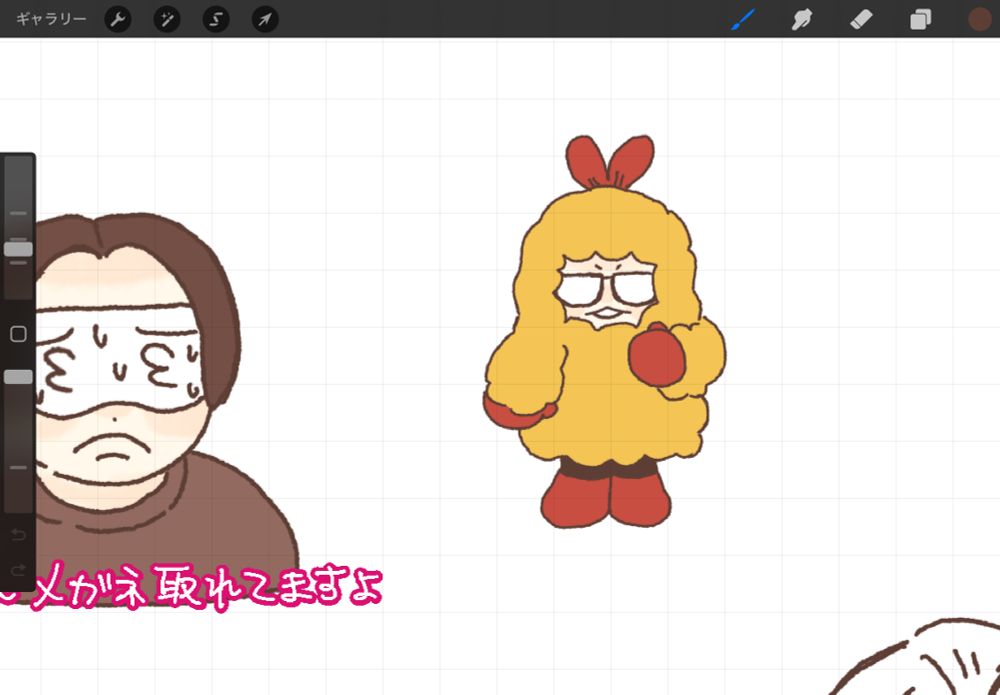Open the Layers panel
1000x695 pixels.
(920, 20)
